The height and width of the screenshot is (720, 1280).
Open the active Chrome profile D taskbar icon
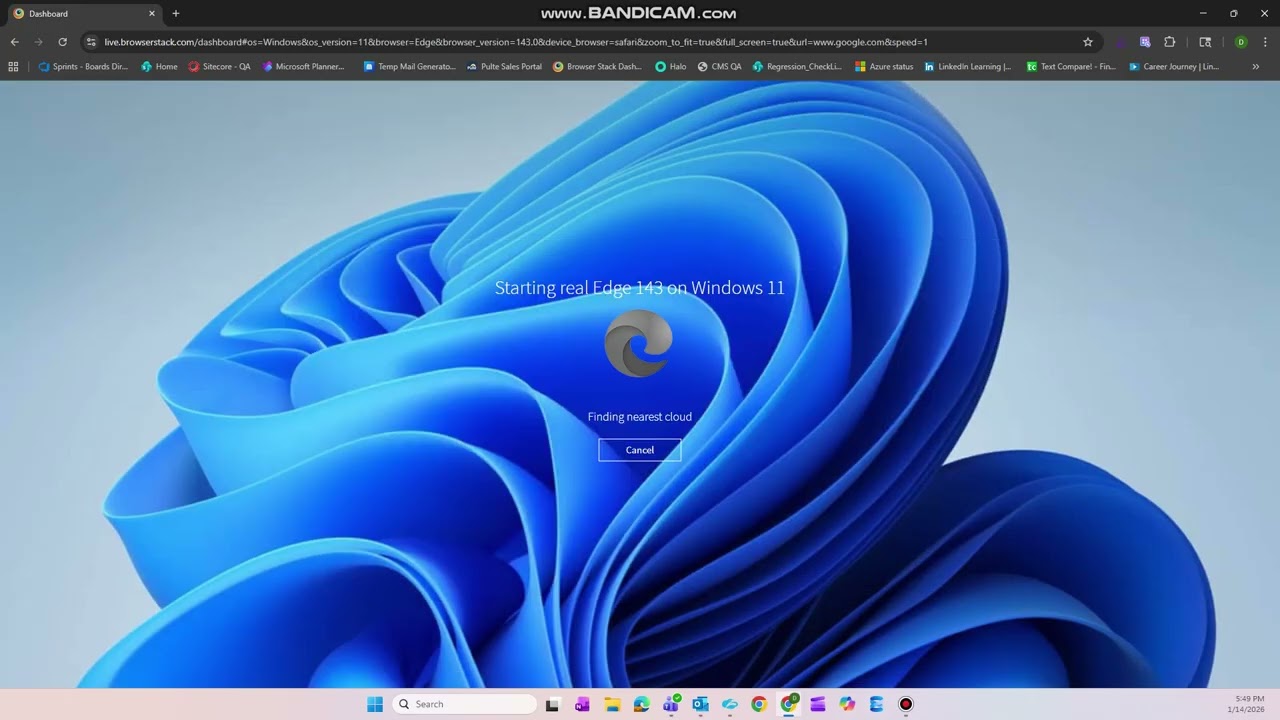click(788, 704)
